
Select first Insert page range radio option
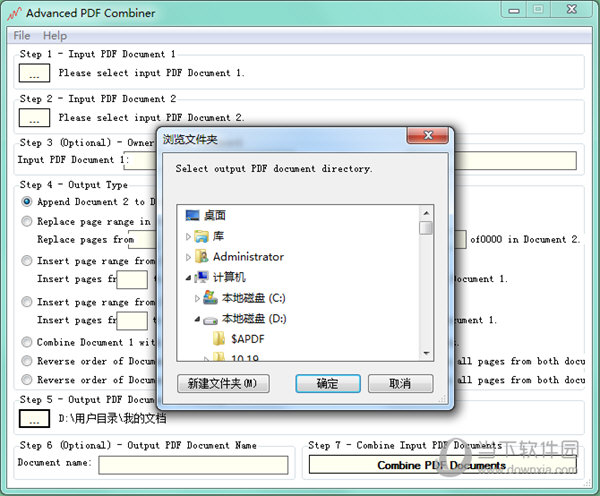[x=26, y=261]
